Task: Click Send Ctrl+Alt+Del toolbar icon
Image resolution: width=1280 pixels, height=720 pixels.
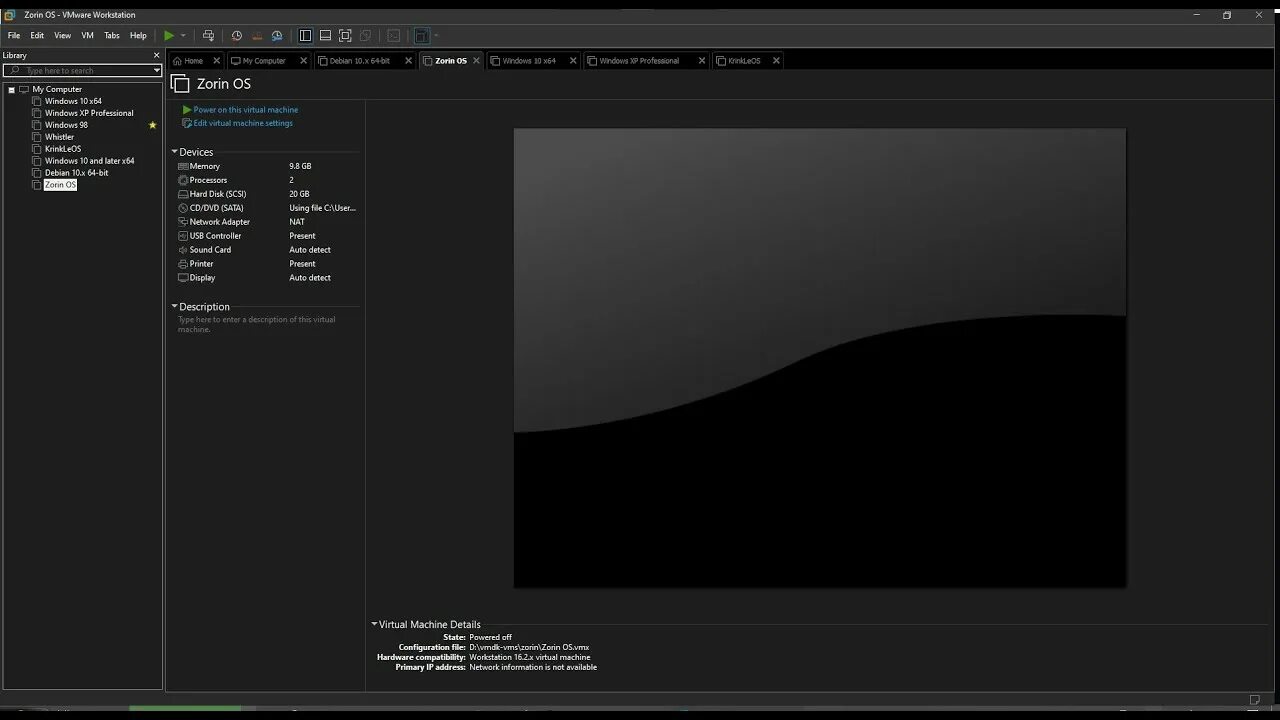Action: point(208,35)
